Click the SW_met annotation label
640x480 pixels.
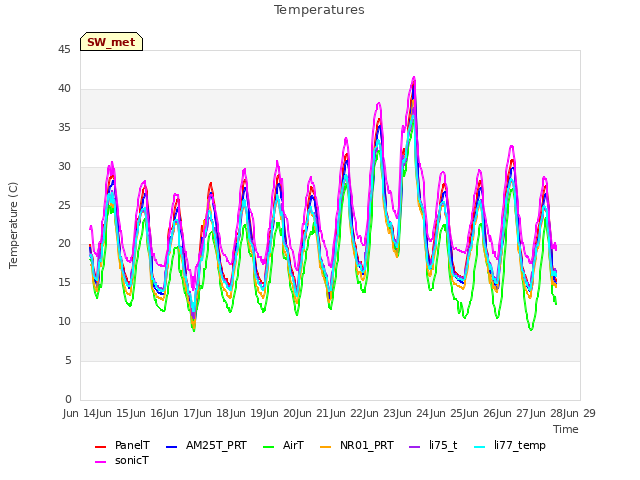pyautogui.click(x=111, y=42)
